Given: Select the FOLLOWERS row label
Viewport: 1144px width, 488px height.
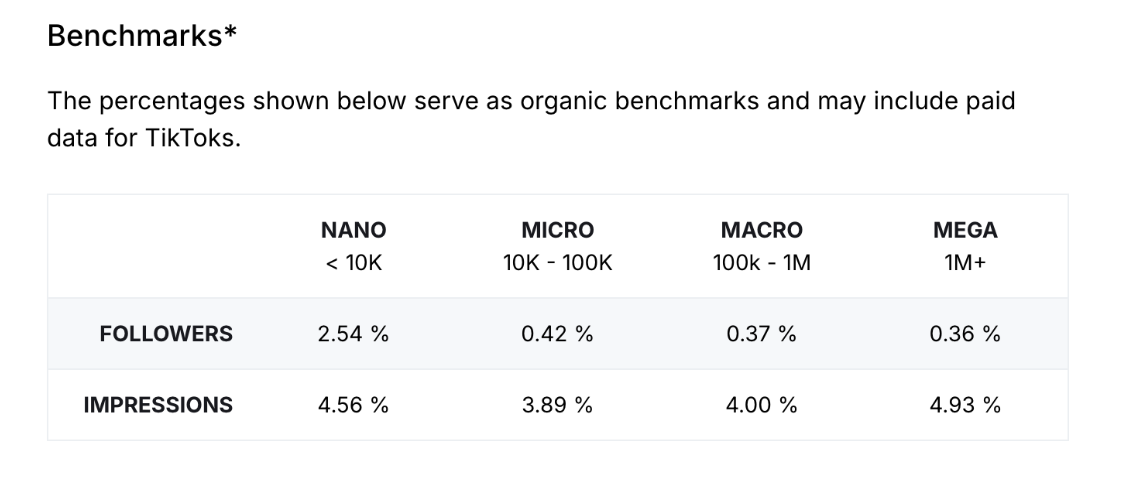Looking at the screenshot, I should point(166,334).
